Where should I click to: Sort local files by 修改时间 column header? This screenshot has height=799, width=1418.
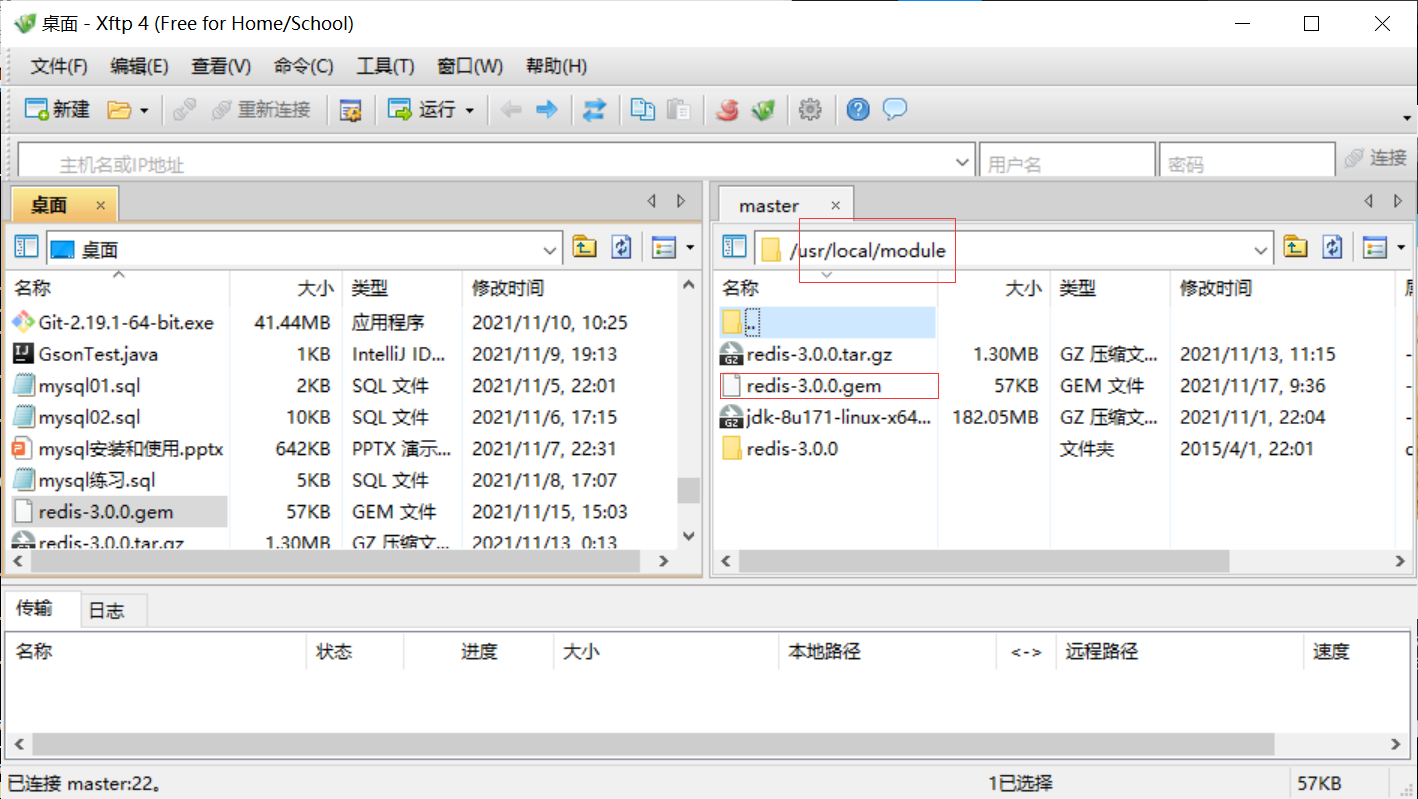click(508, 288)
